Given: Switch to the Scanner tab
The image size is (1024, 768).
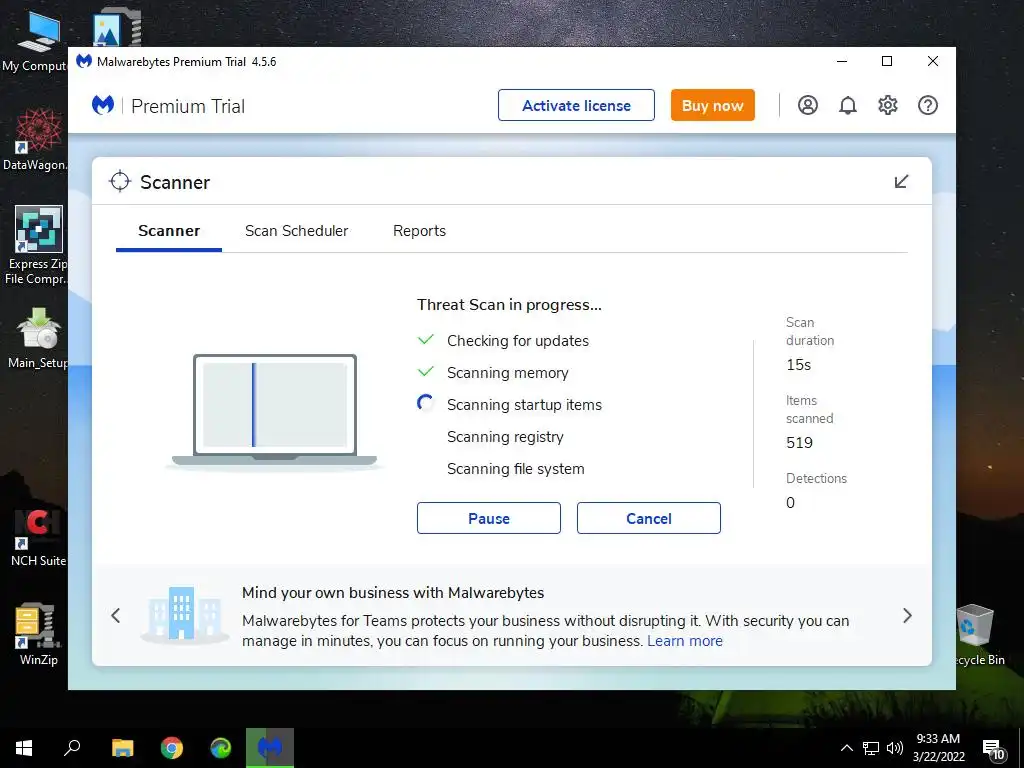Looking at the screenshot, I should pos(168,231).
